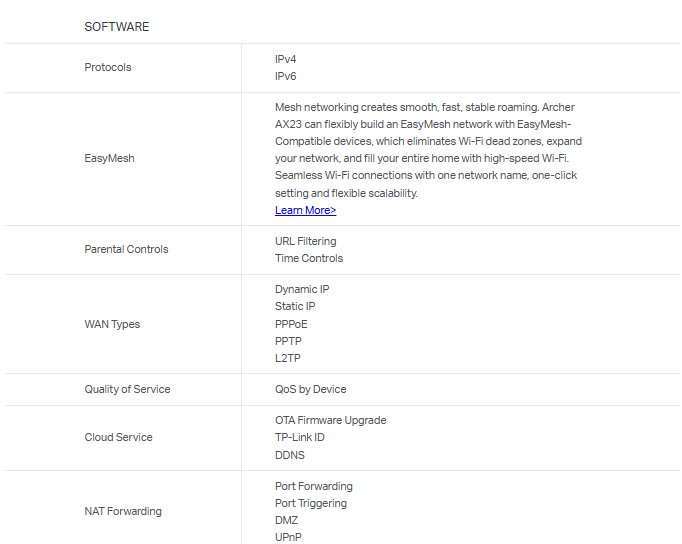Select the Cloud Service row label

point(118,437)
